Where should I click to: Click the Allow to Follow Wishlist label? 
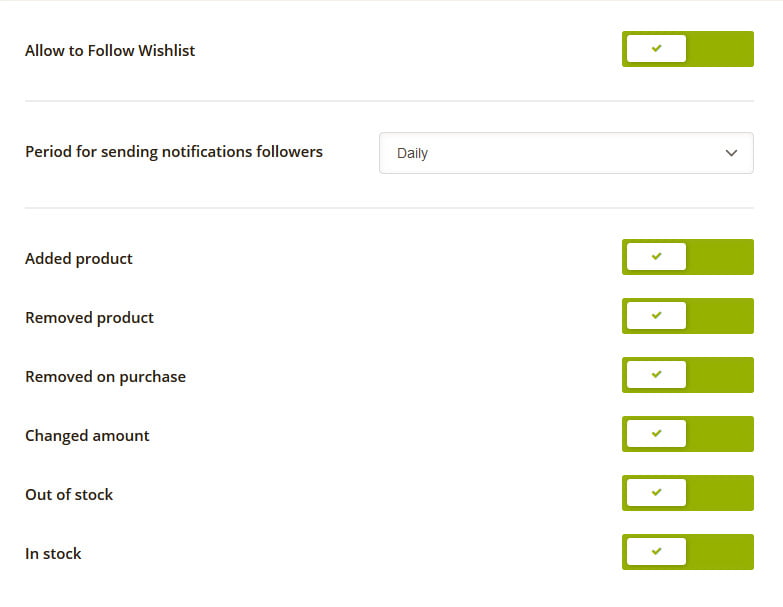click(110, 50)
